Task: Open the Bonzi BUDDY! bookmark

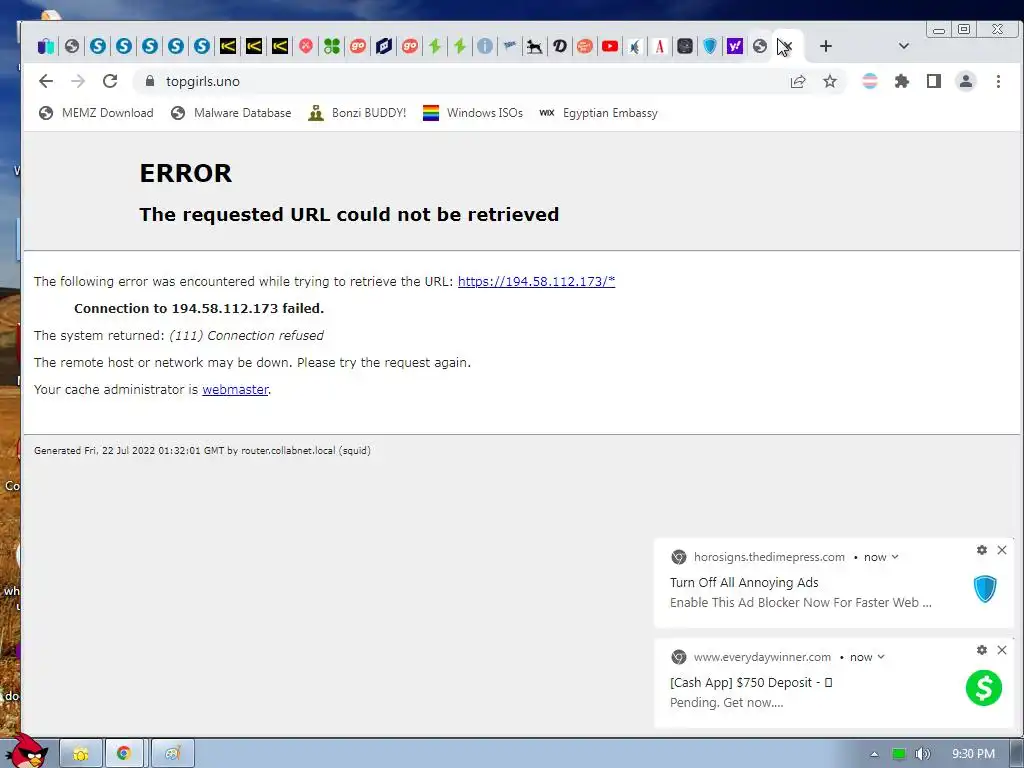Action: point(357,113)
